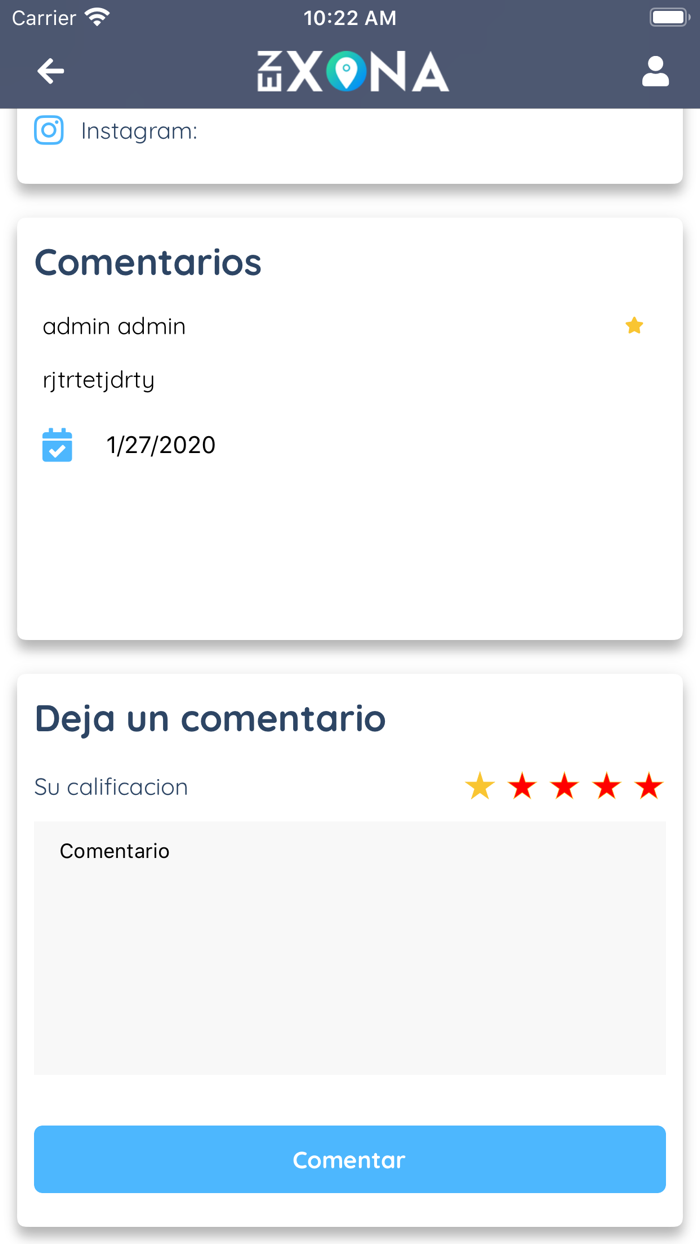Tap the 1/27/2020 comment date
The image size is (700, 1244).
(x=161, y=445)
